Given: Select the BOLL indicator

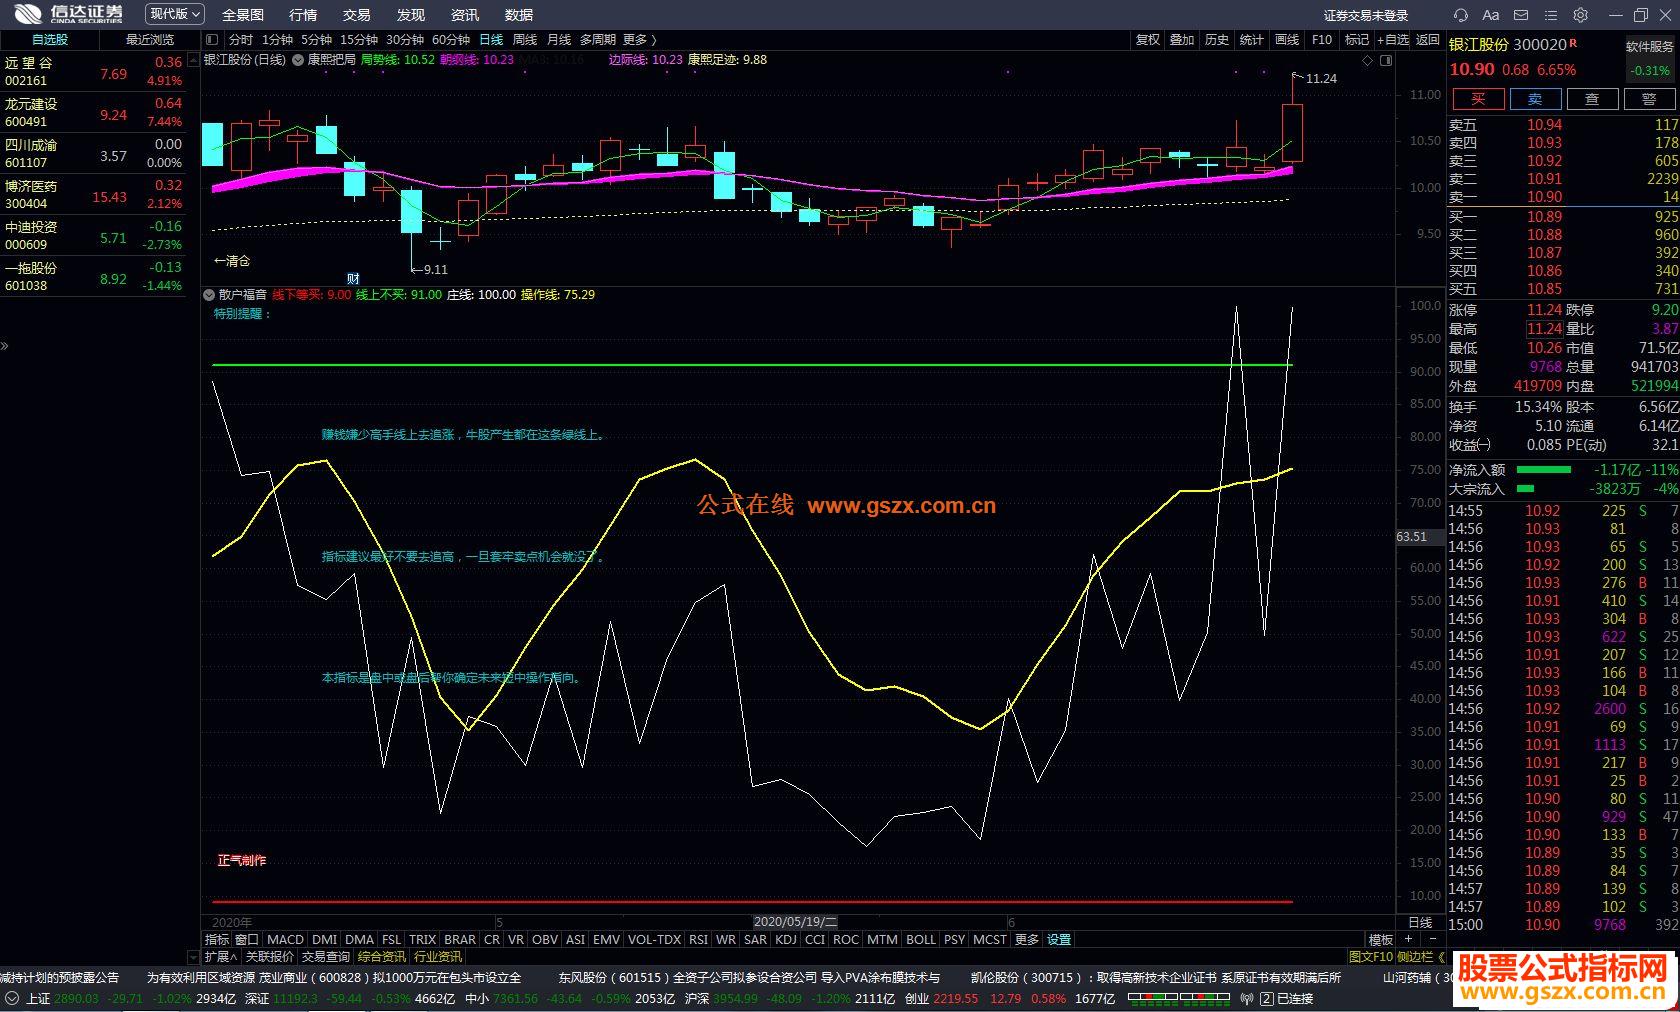Looking at the screenshot, I should (921, 939).
